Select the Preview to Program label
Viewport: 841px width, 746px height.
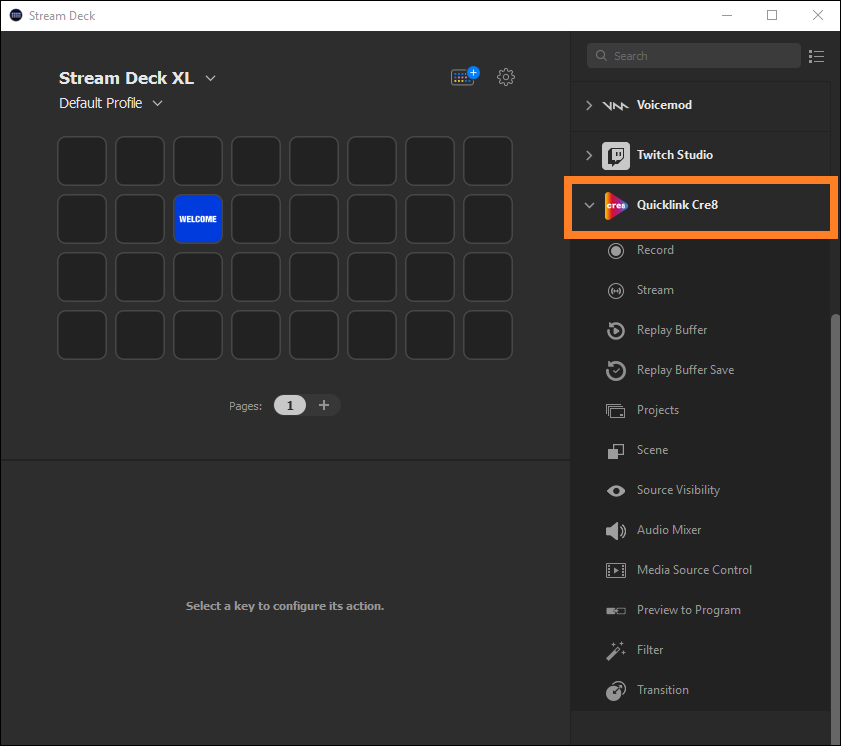688,610
